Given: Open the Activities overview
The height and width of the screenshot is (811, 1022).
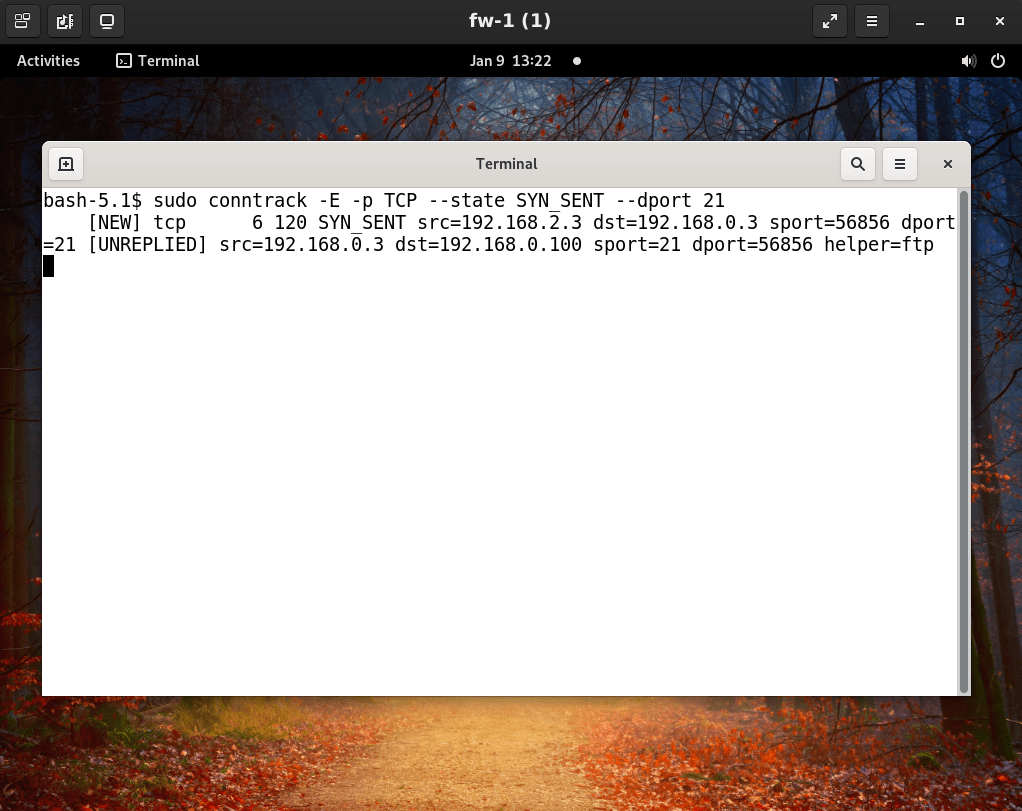Looking at the screenshot, I should pyautogui.click(x=48, y=61).
